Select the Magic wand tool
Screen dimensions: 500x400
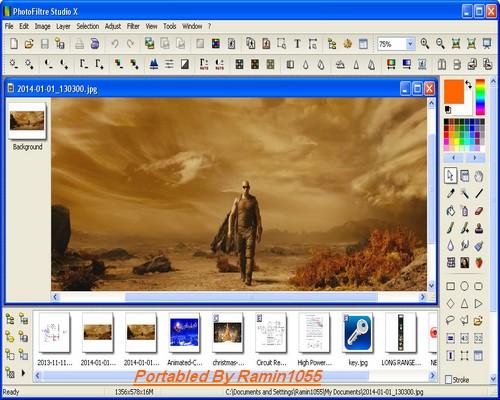[x=464, y=193]
